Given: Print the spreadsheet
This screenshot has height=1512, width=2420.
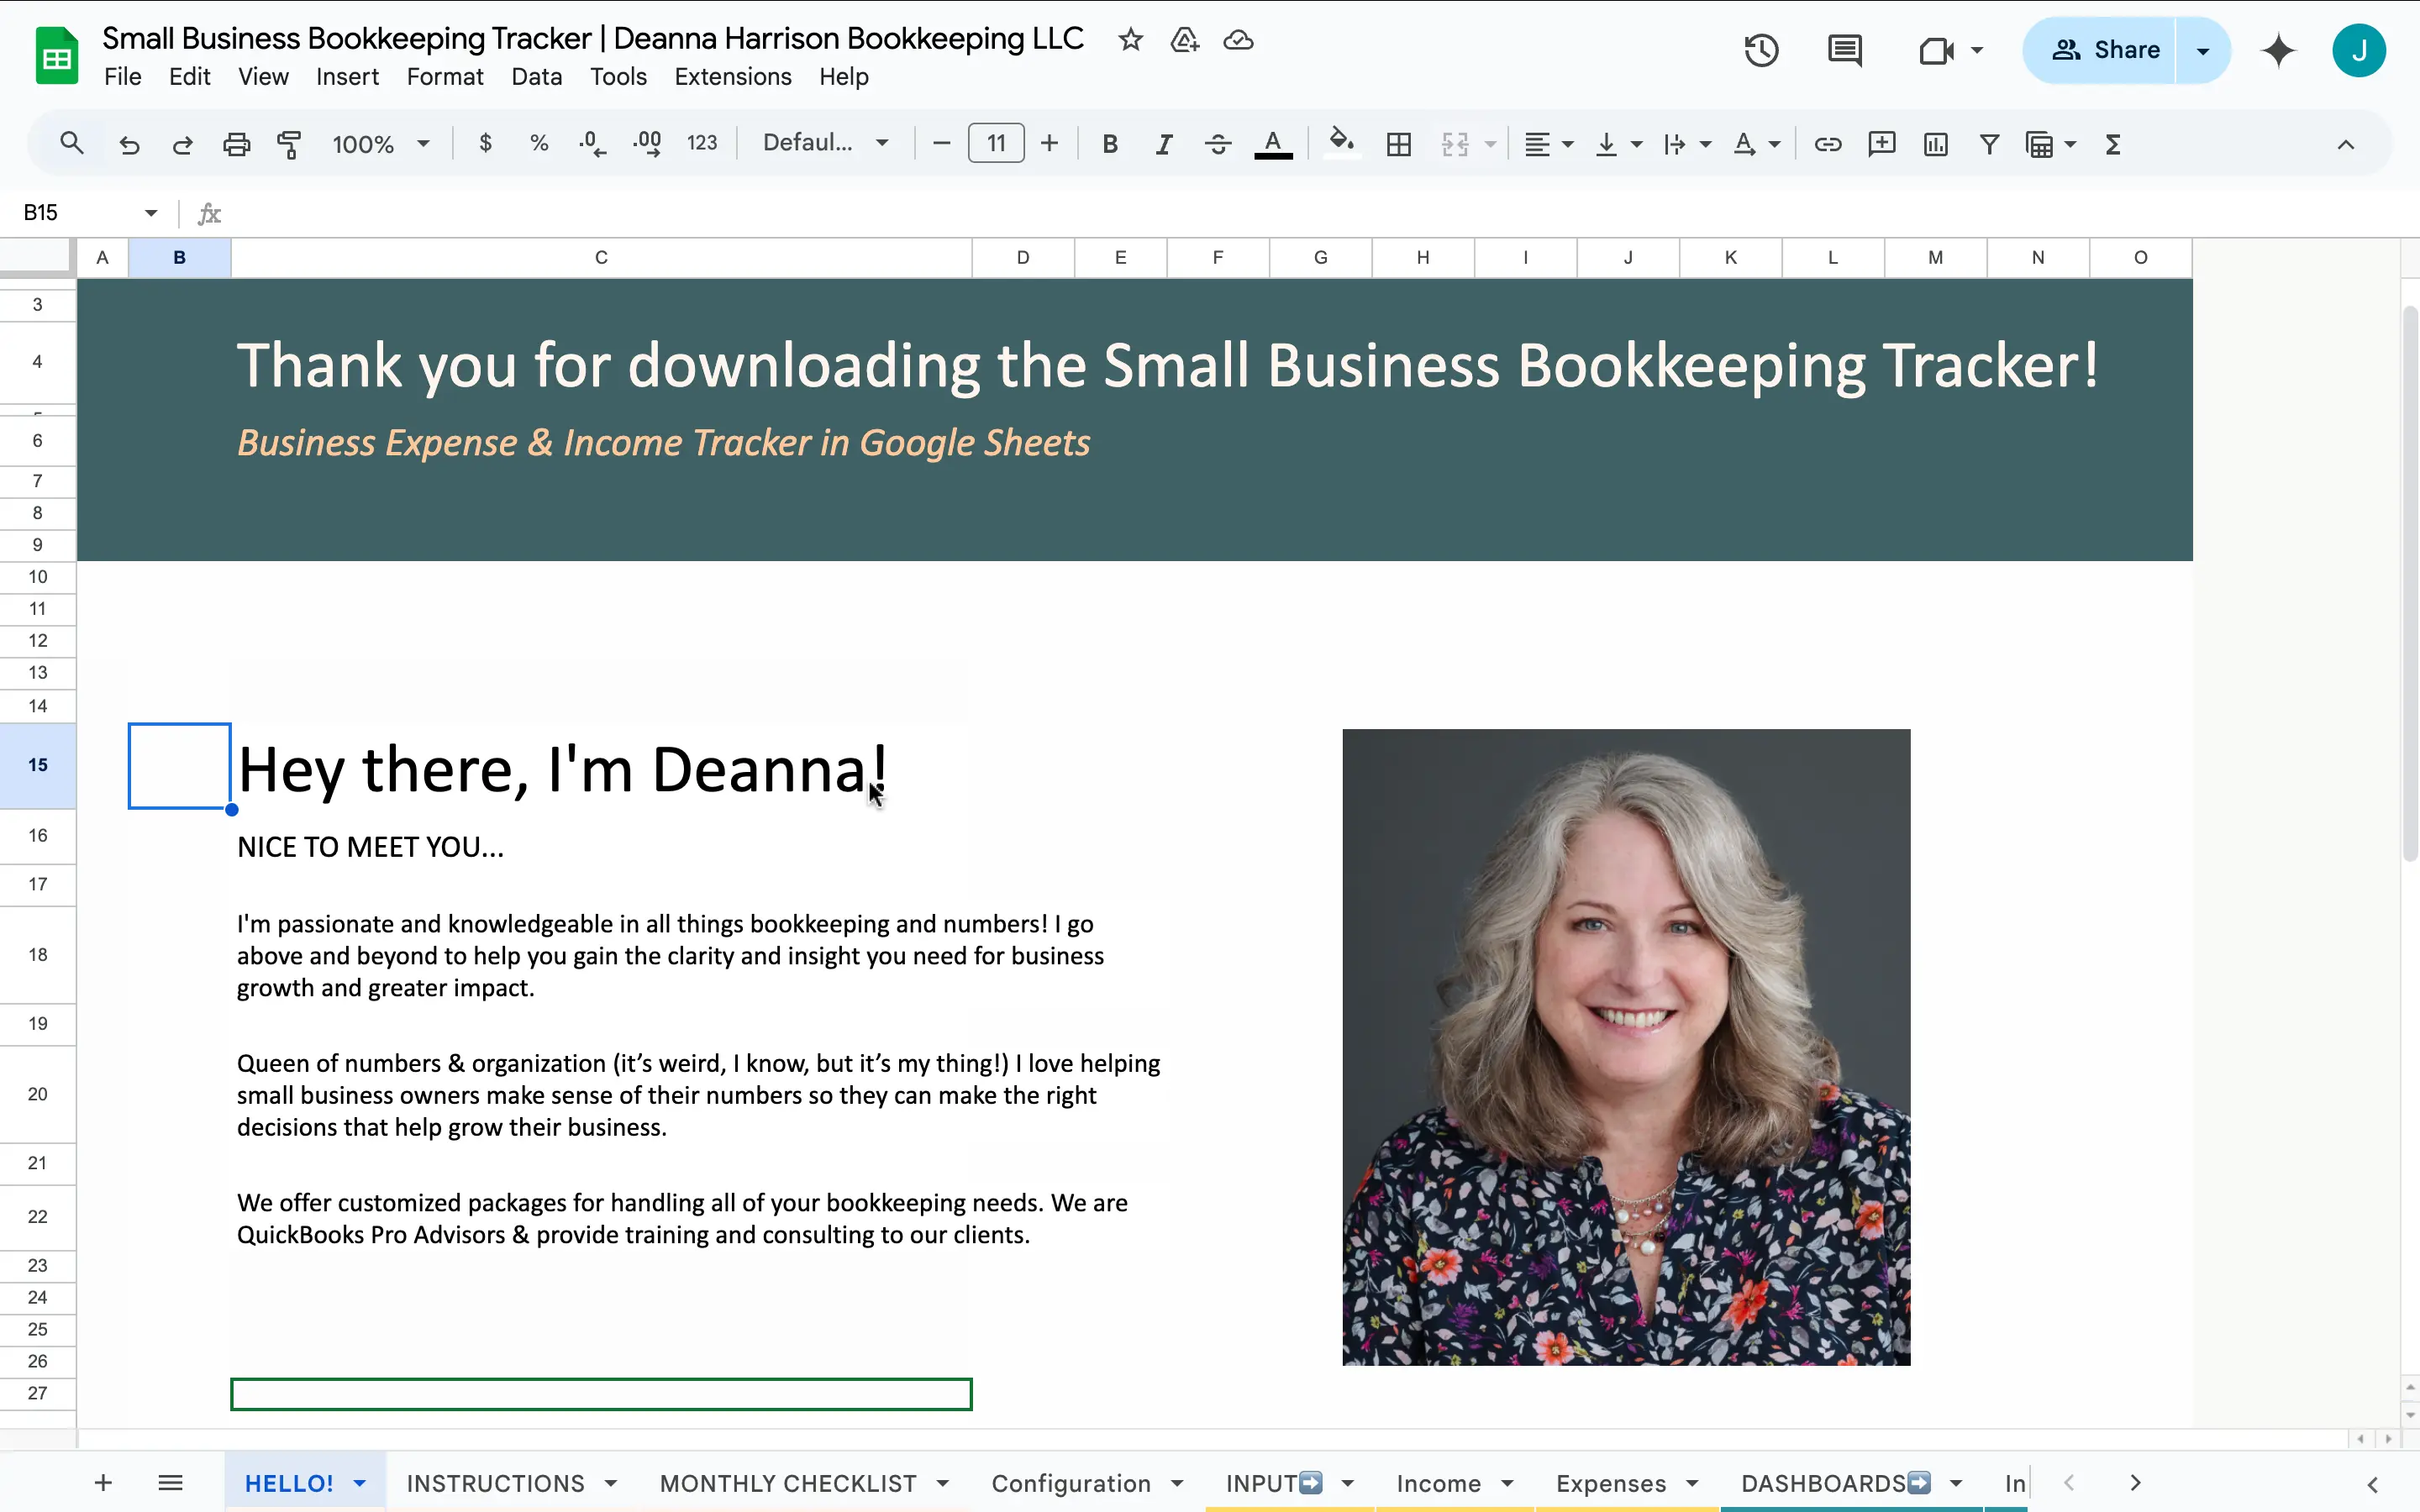Looking at the screenshot, I should point(236,144).
